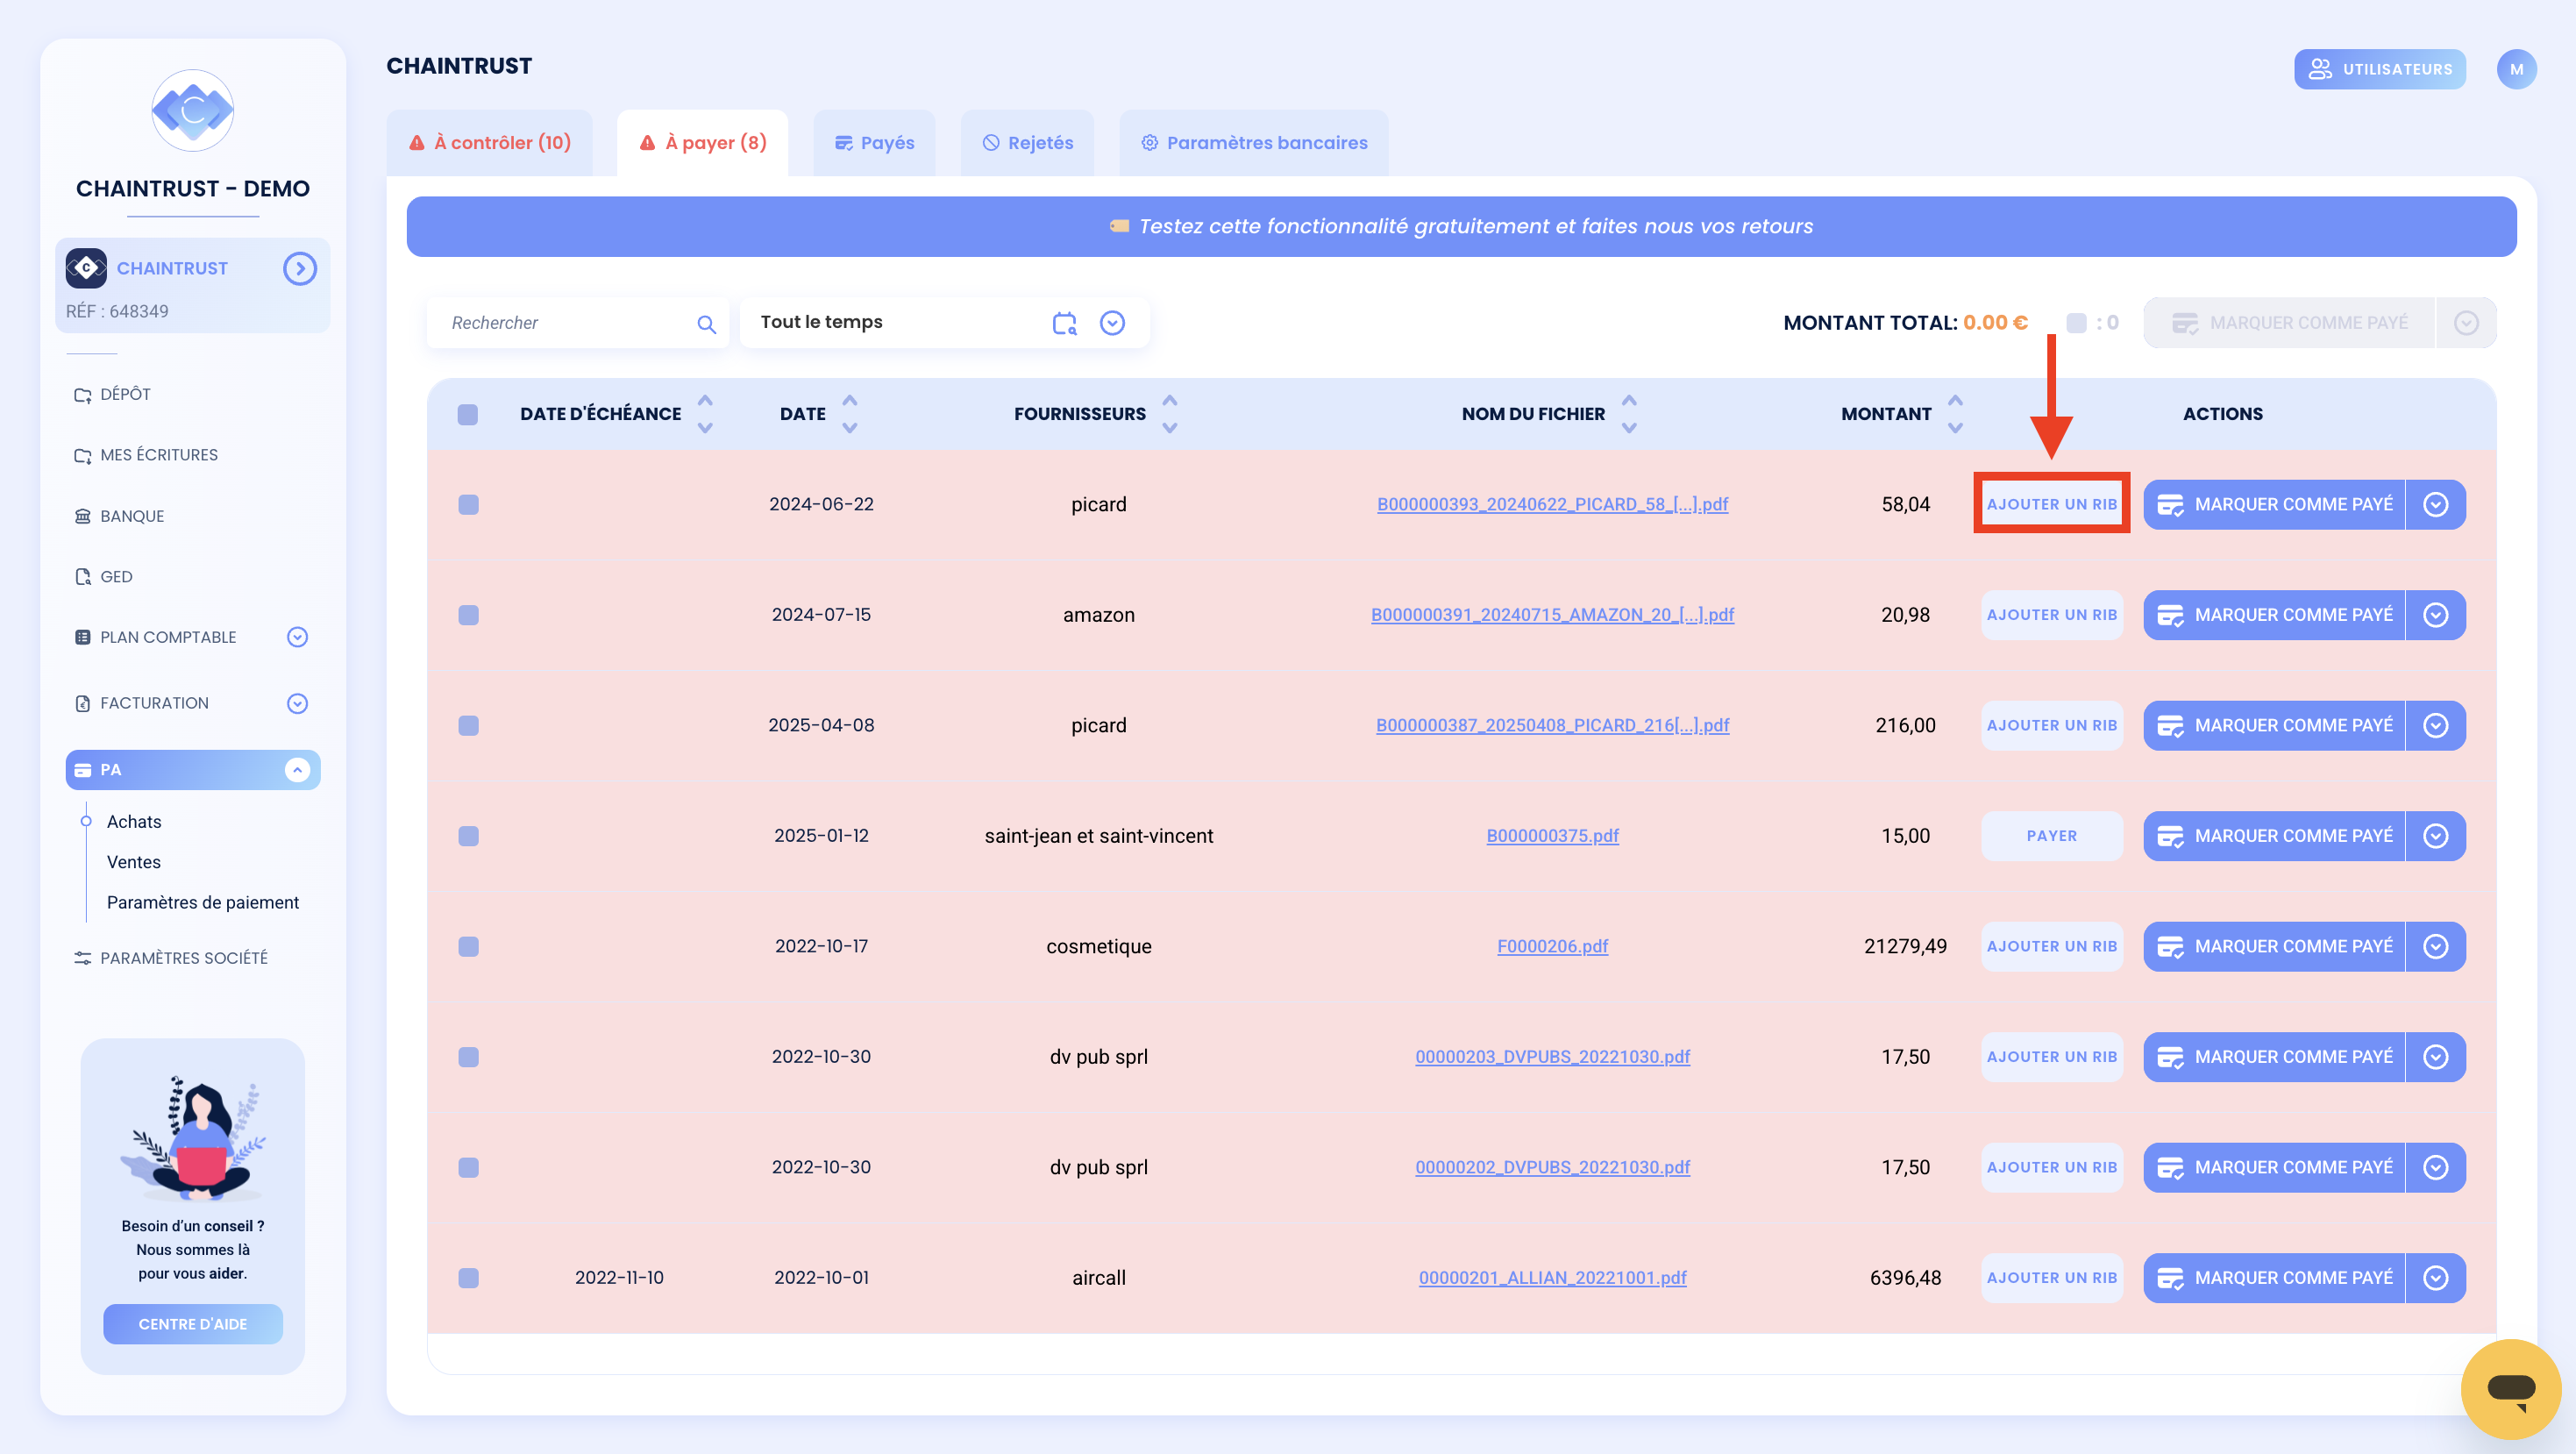
Task: Click bulk Marquer comme payé top button
Action: click(2289, 323)
